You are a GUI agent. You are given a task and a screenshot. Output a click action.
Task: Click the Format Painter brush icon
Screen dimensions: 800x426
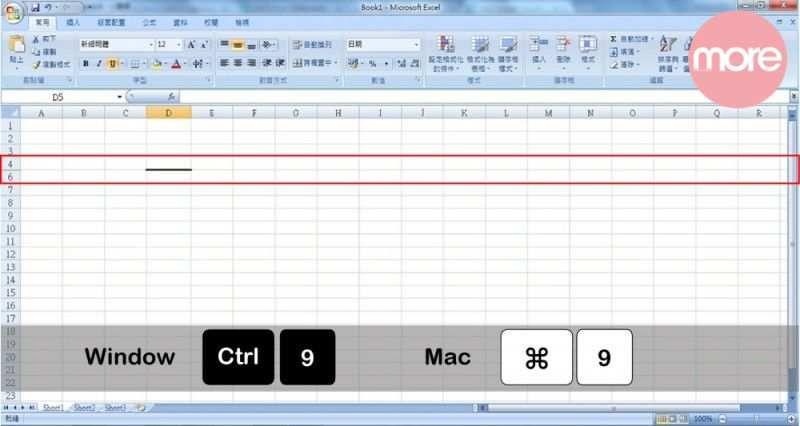[36, 65]
